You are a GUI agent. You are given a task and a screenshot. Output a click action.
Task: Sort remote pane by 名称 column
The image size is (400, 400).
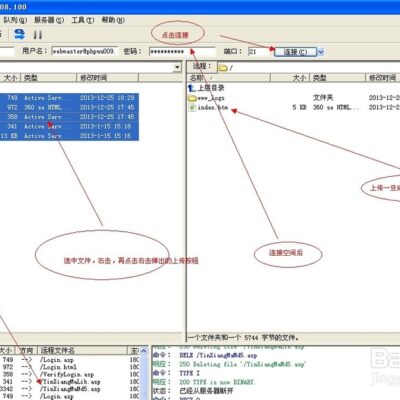click(229, 78)
